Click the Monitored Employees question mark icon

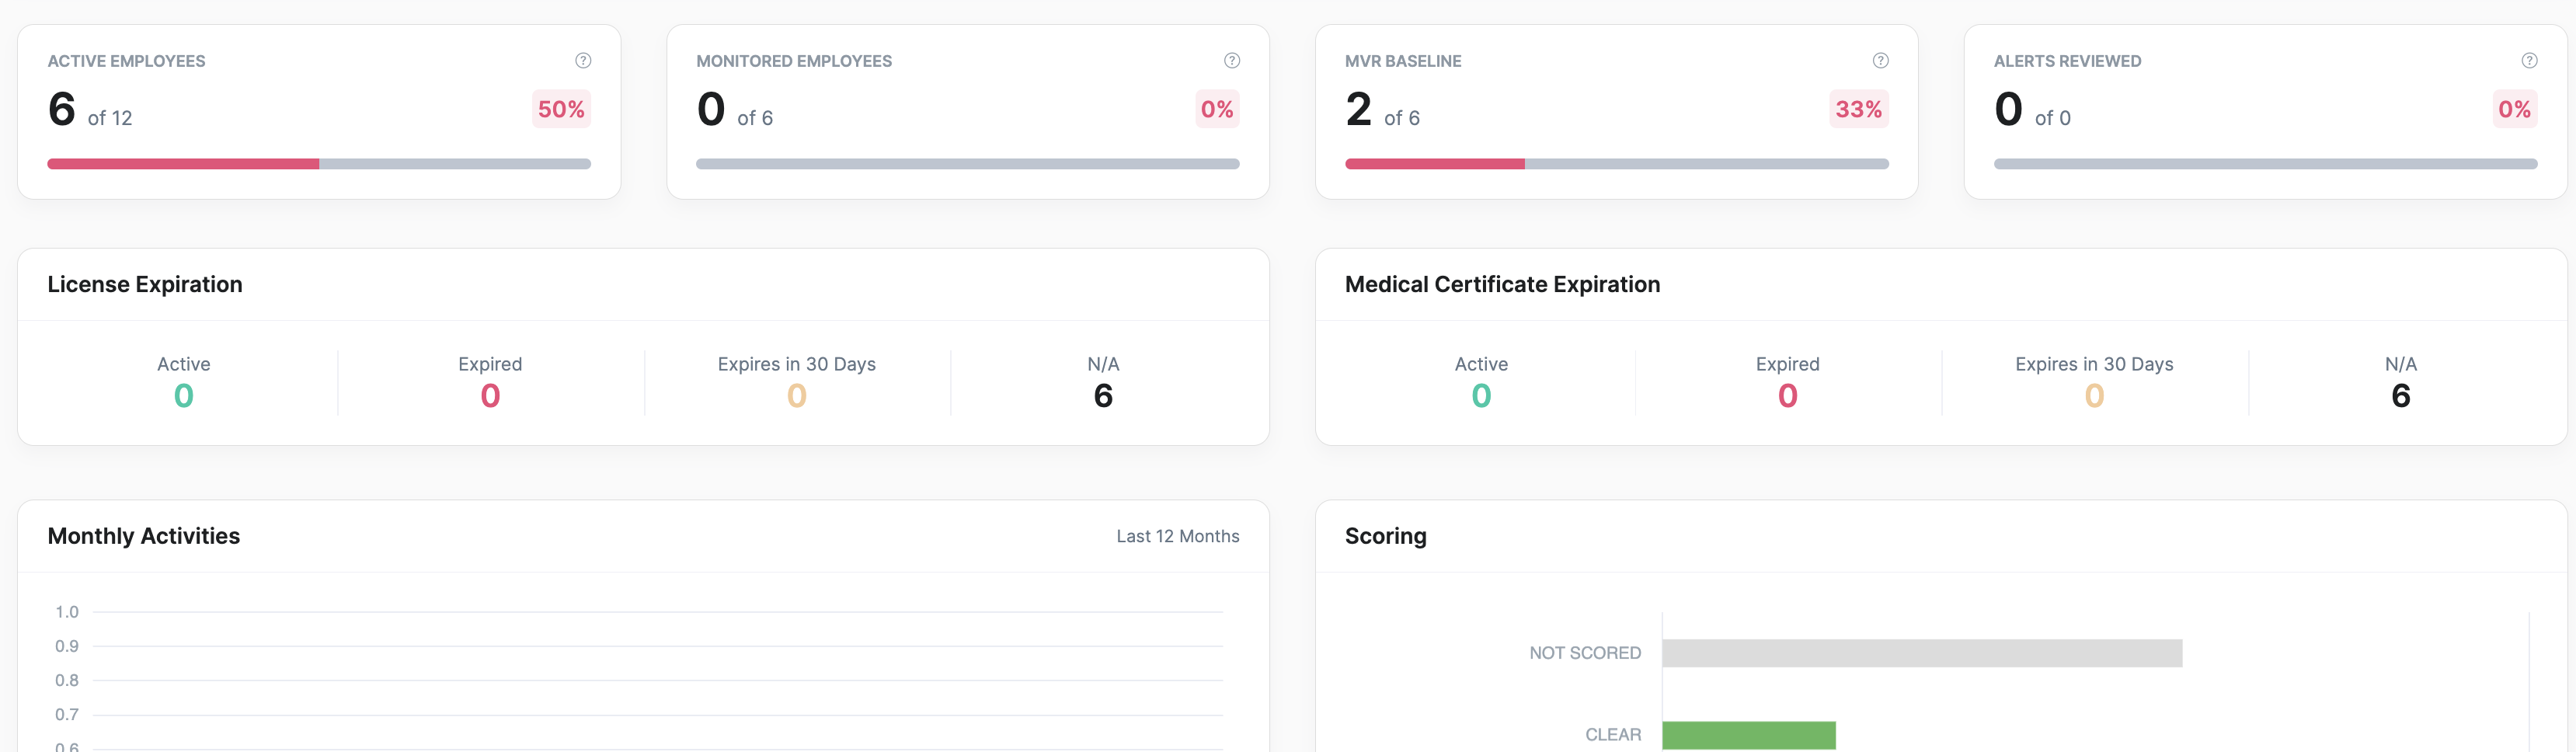(1231, 60)
